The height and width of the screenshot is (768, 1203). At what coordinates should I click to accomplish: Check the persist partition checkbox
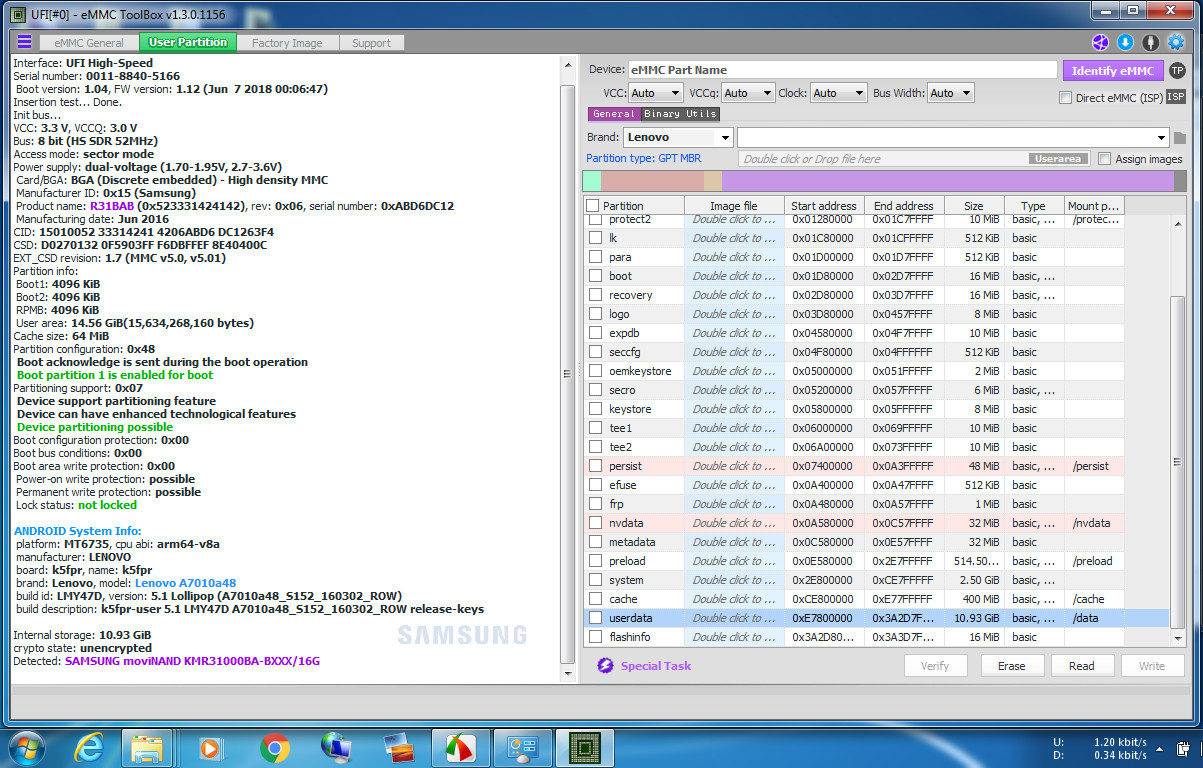coord(595,466)
